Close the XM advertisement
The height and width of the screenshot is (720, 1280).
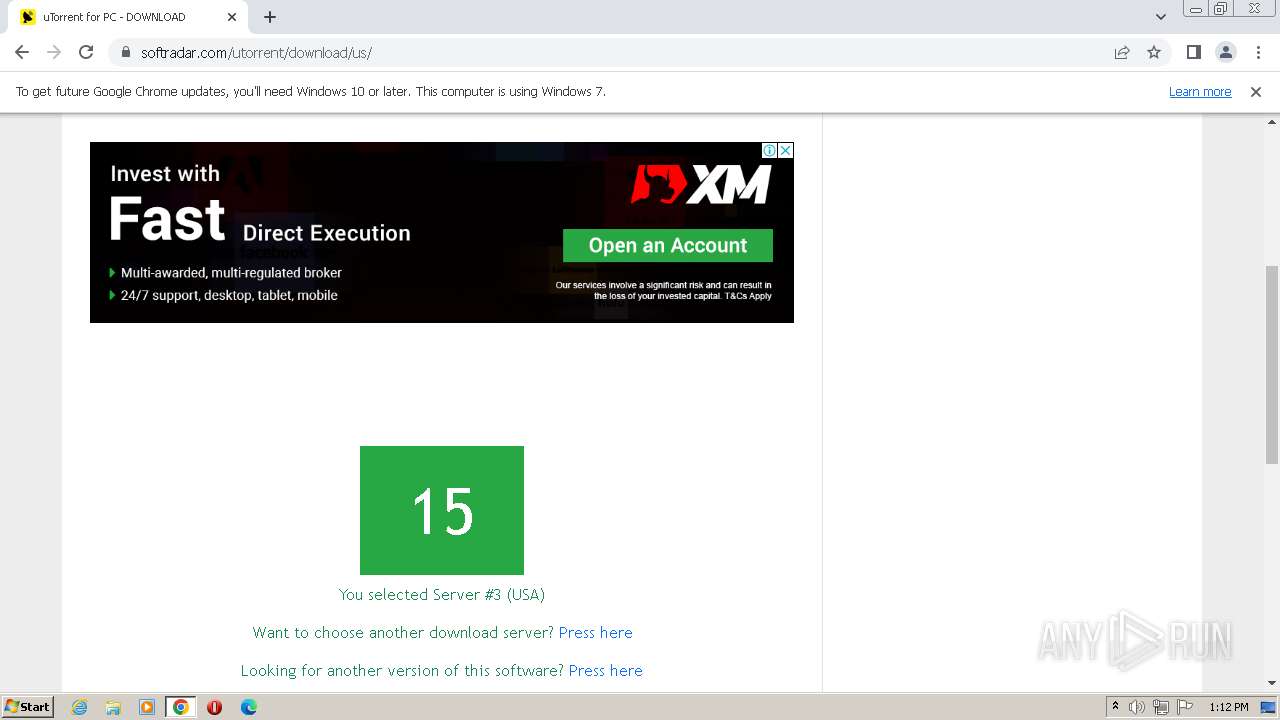786,150
